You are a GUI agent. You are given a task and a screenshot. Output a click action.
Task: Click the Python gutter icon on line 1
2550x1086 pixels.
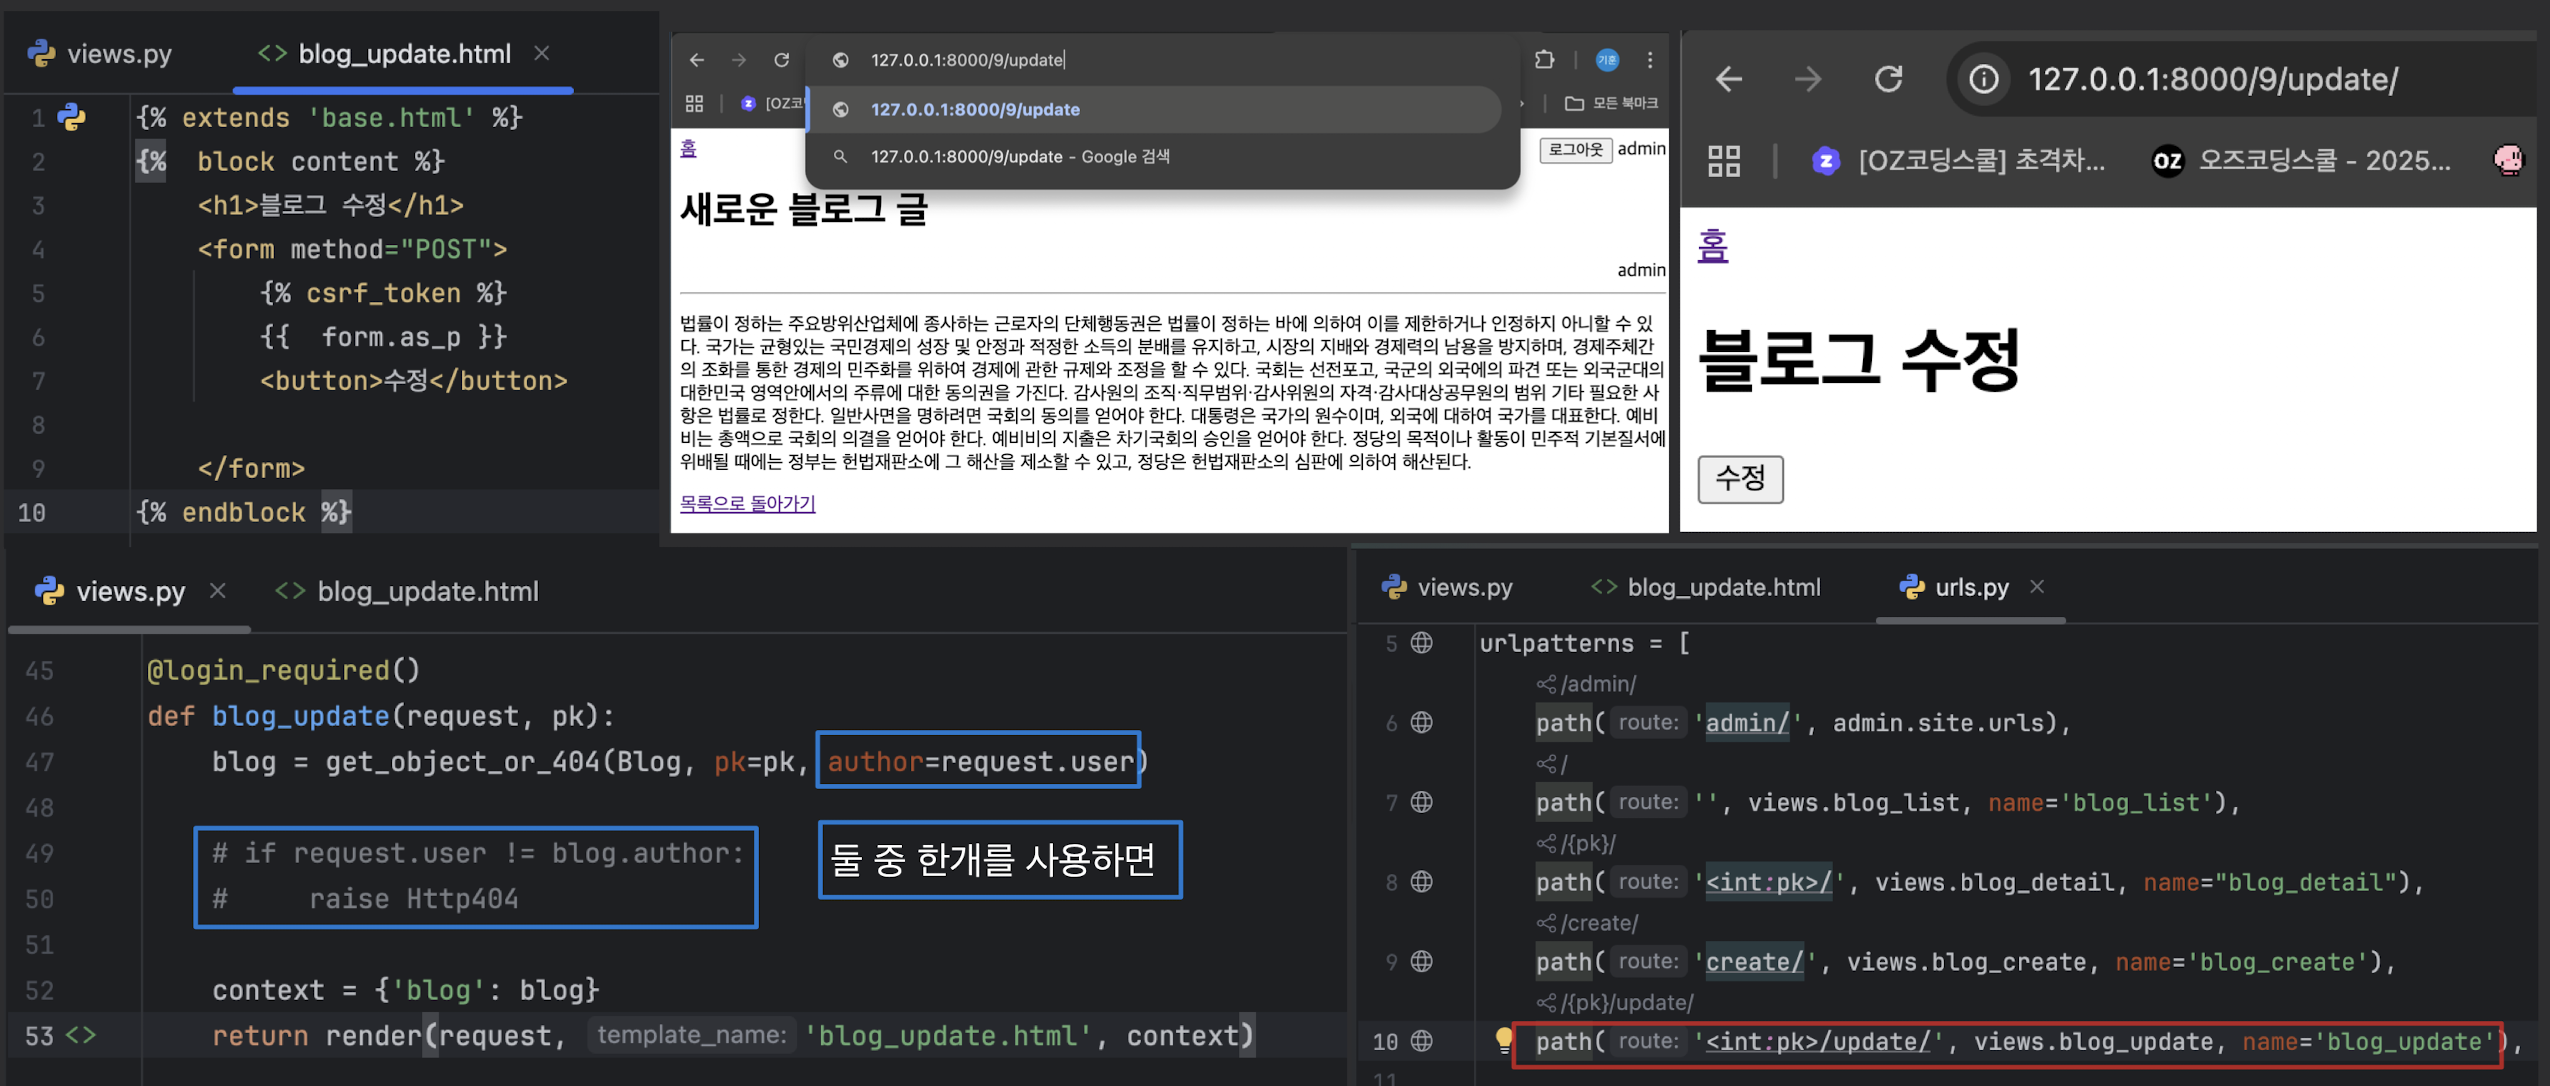pos(71,117)
